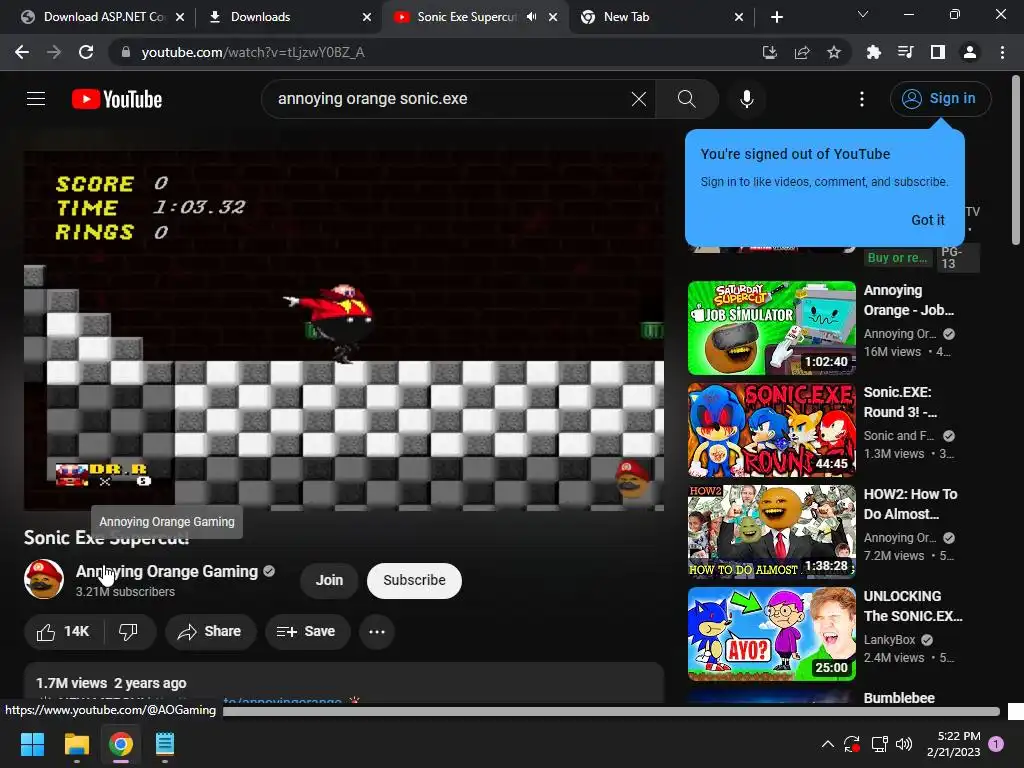Image resolution: width=1024 pixels, height=768 pixels.
Task: Open Chrome profile icon
Action: coord(970,52)
